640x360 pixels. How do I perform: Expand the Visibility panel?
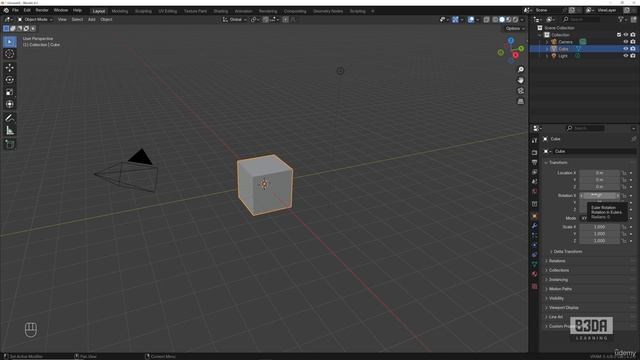coord(556,298)
